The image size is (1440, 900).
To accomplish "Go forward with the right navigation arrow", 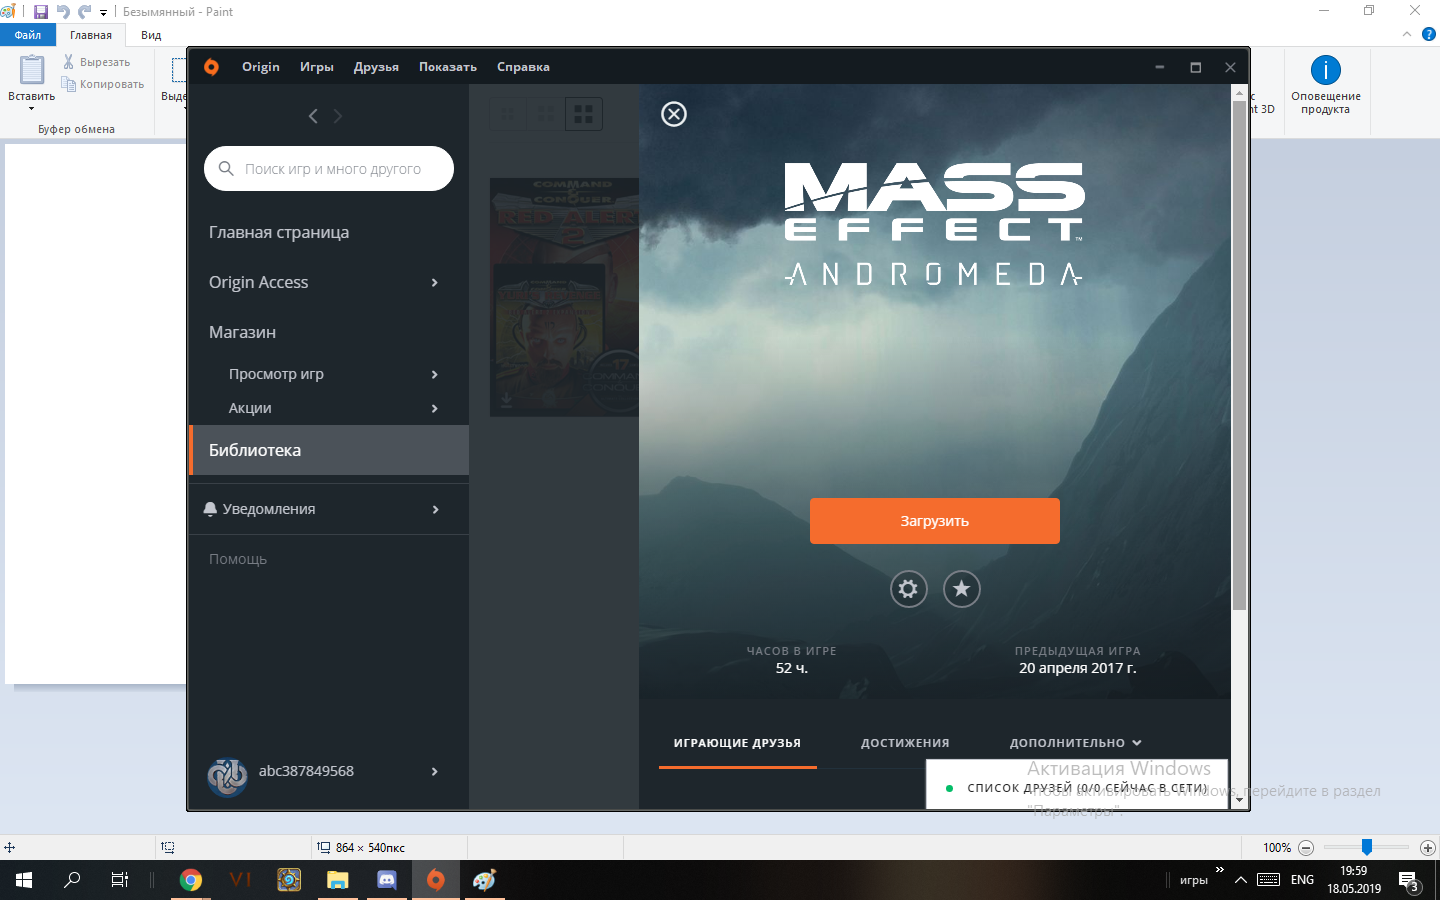I will (x=338, y=116).
